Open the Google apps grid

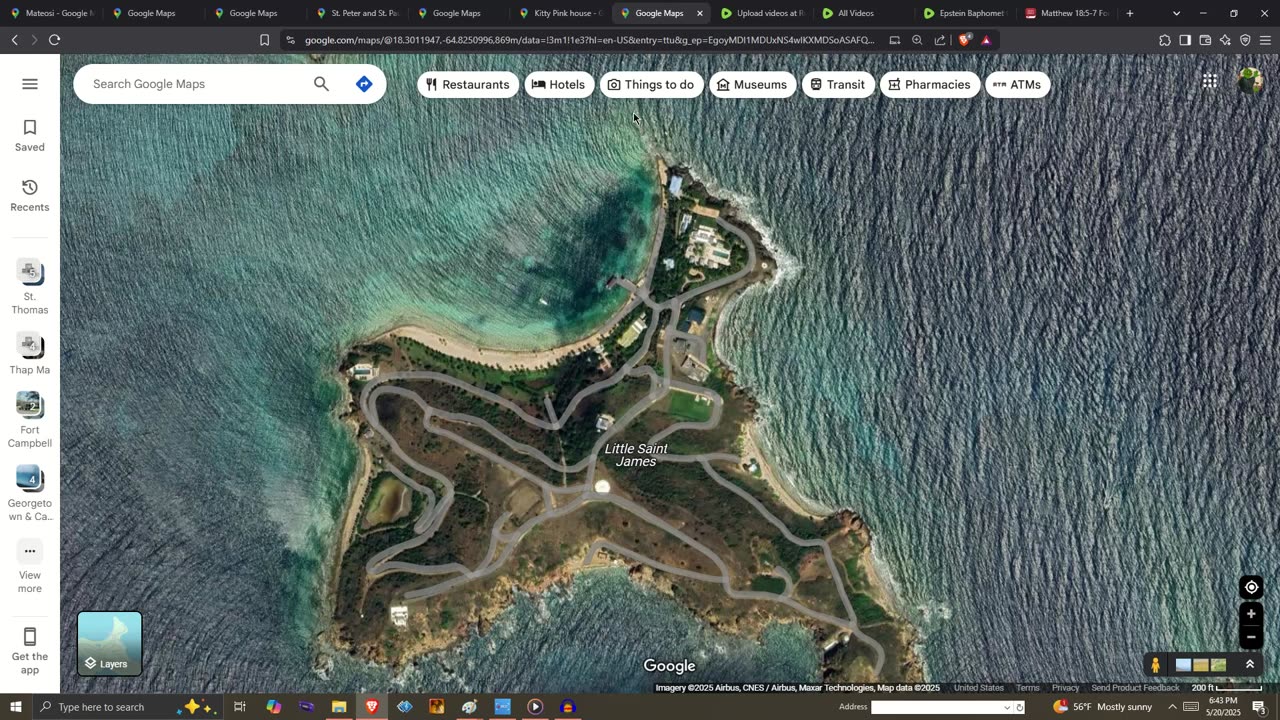pyautogui.click(x=1210, y=81)
